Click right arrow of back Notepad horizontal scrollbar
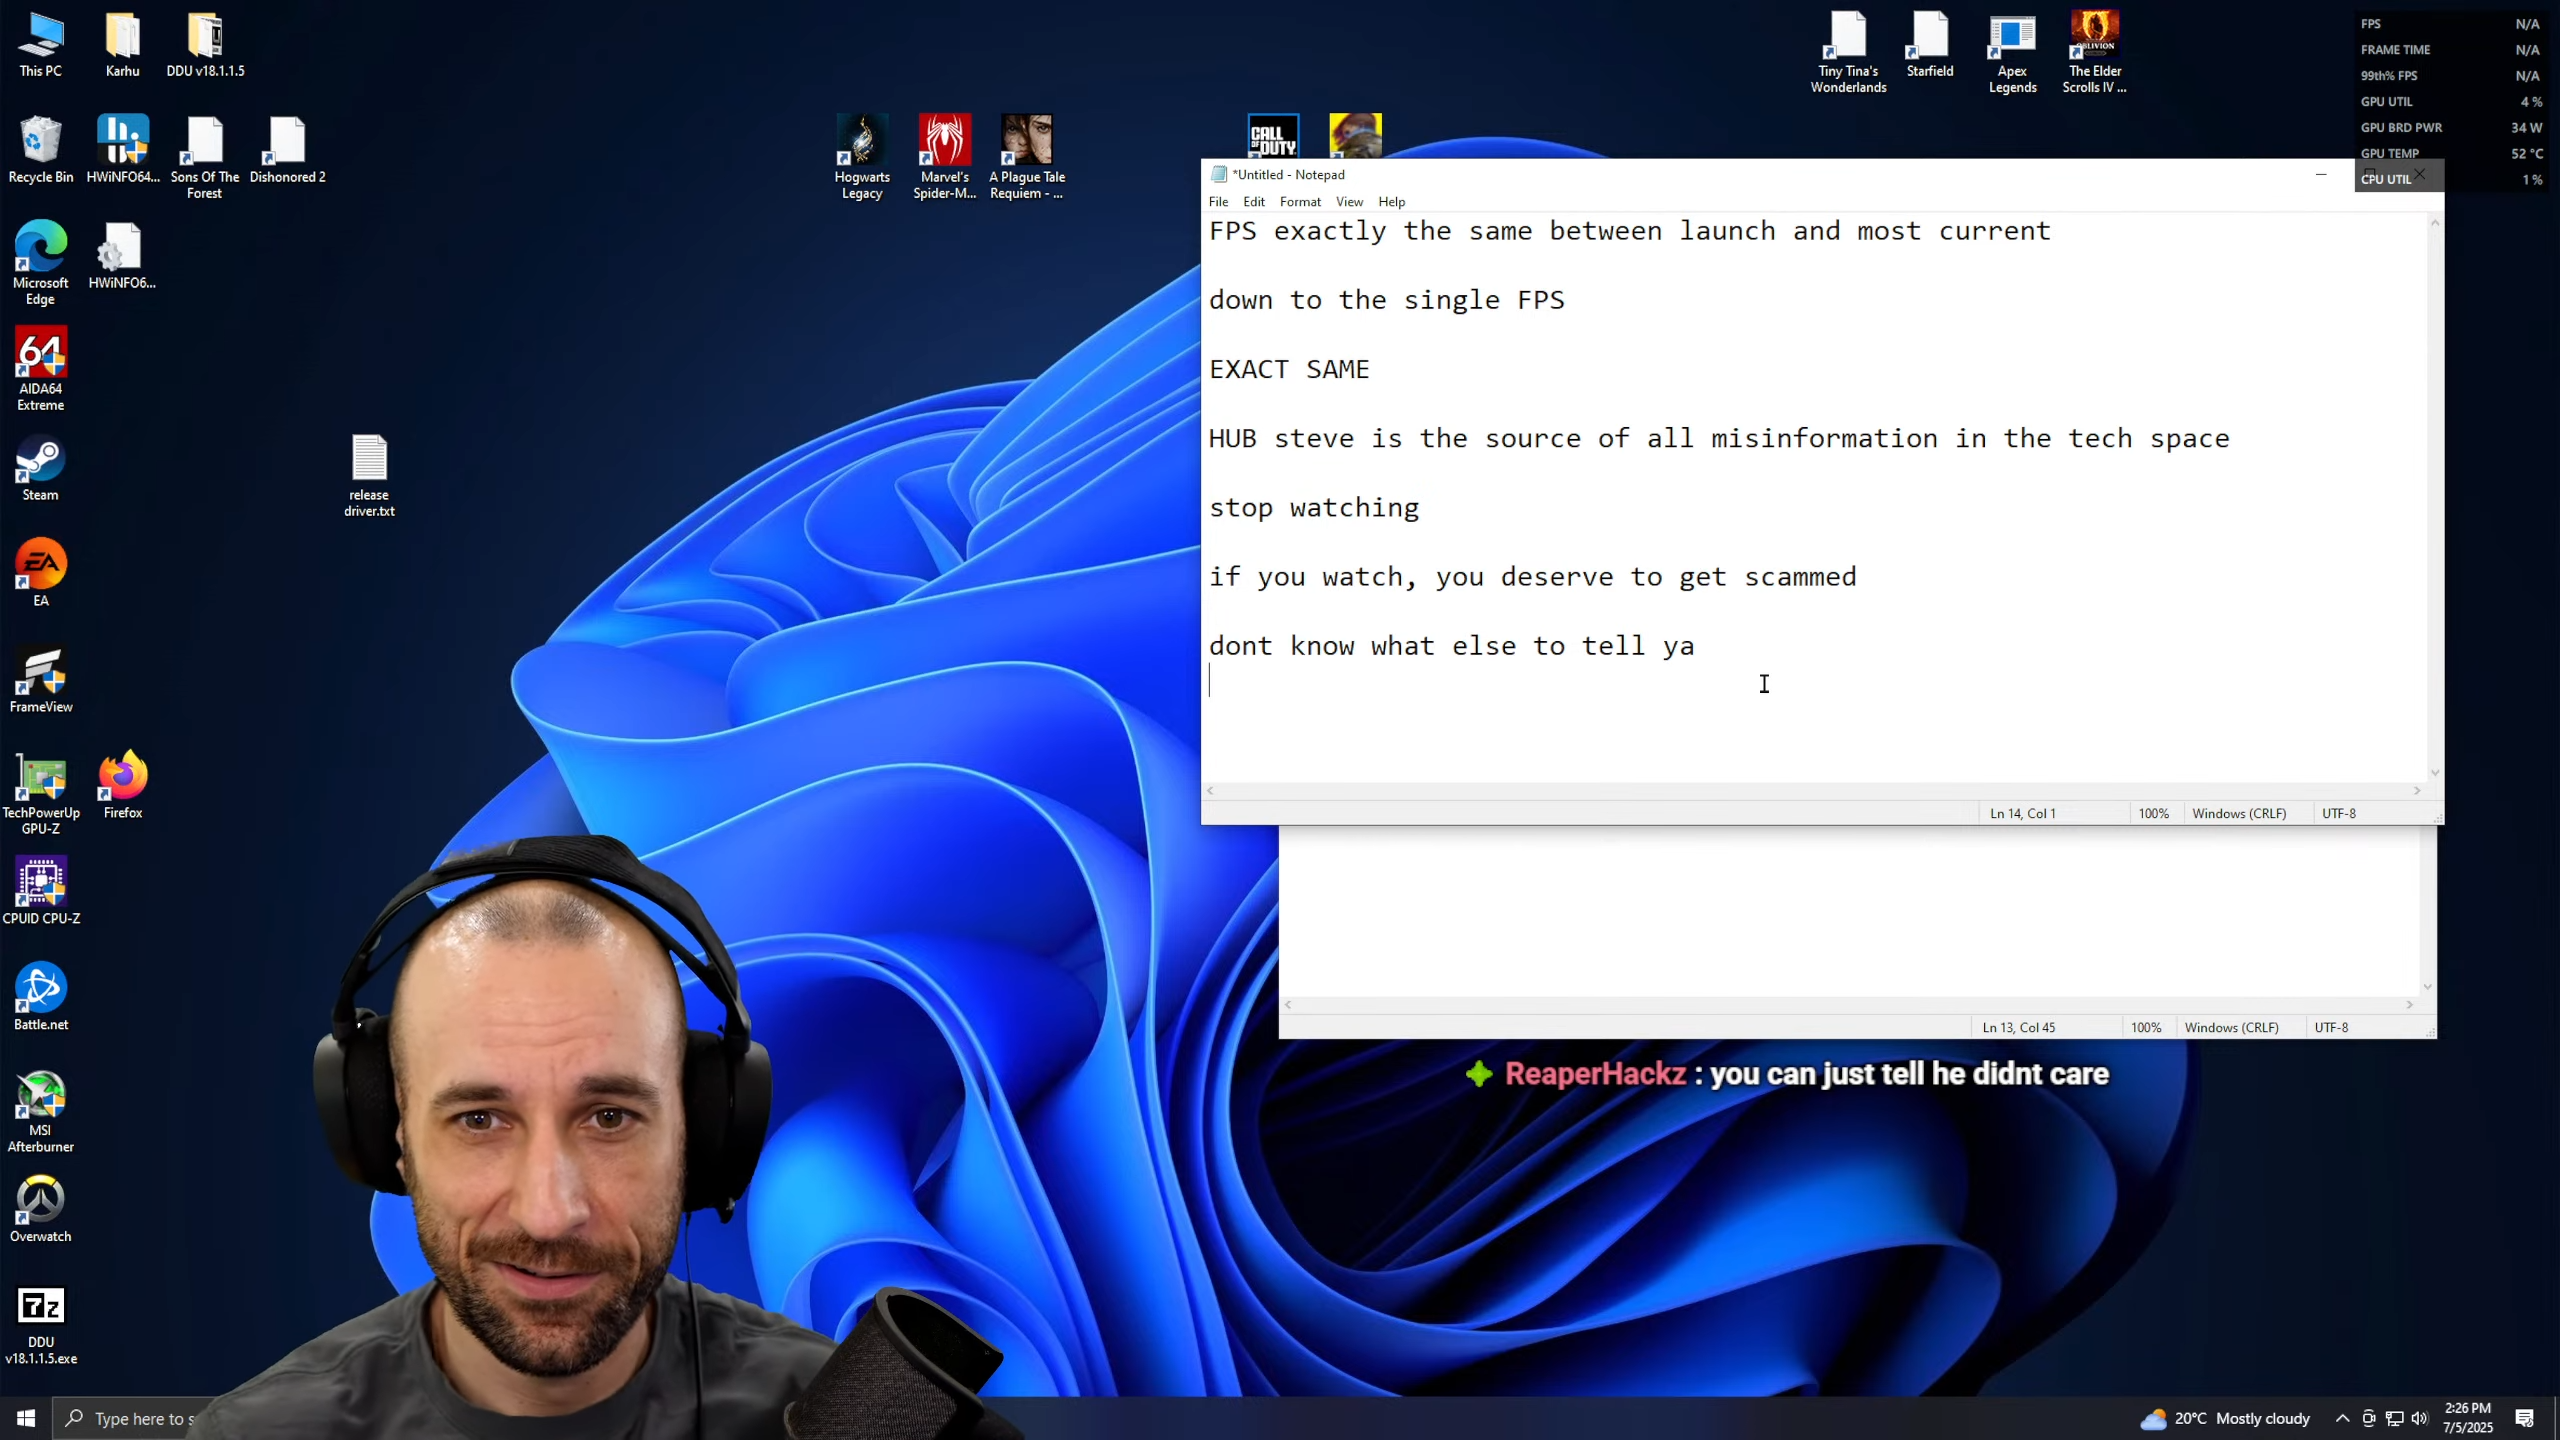 (x=2409, y=1004)
